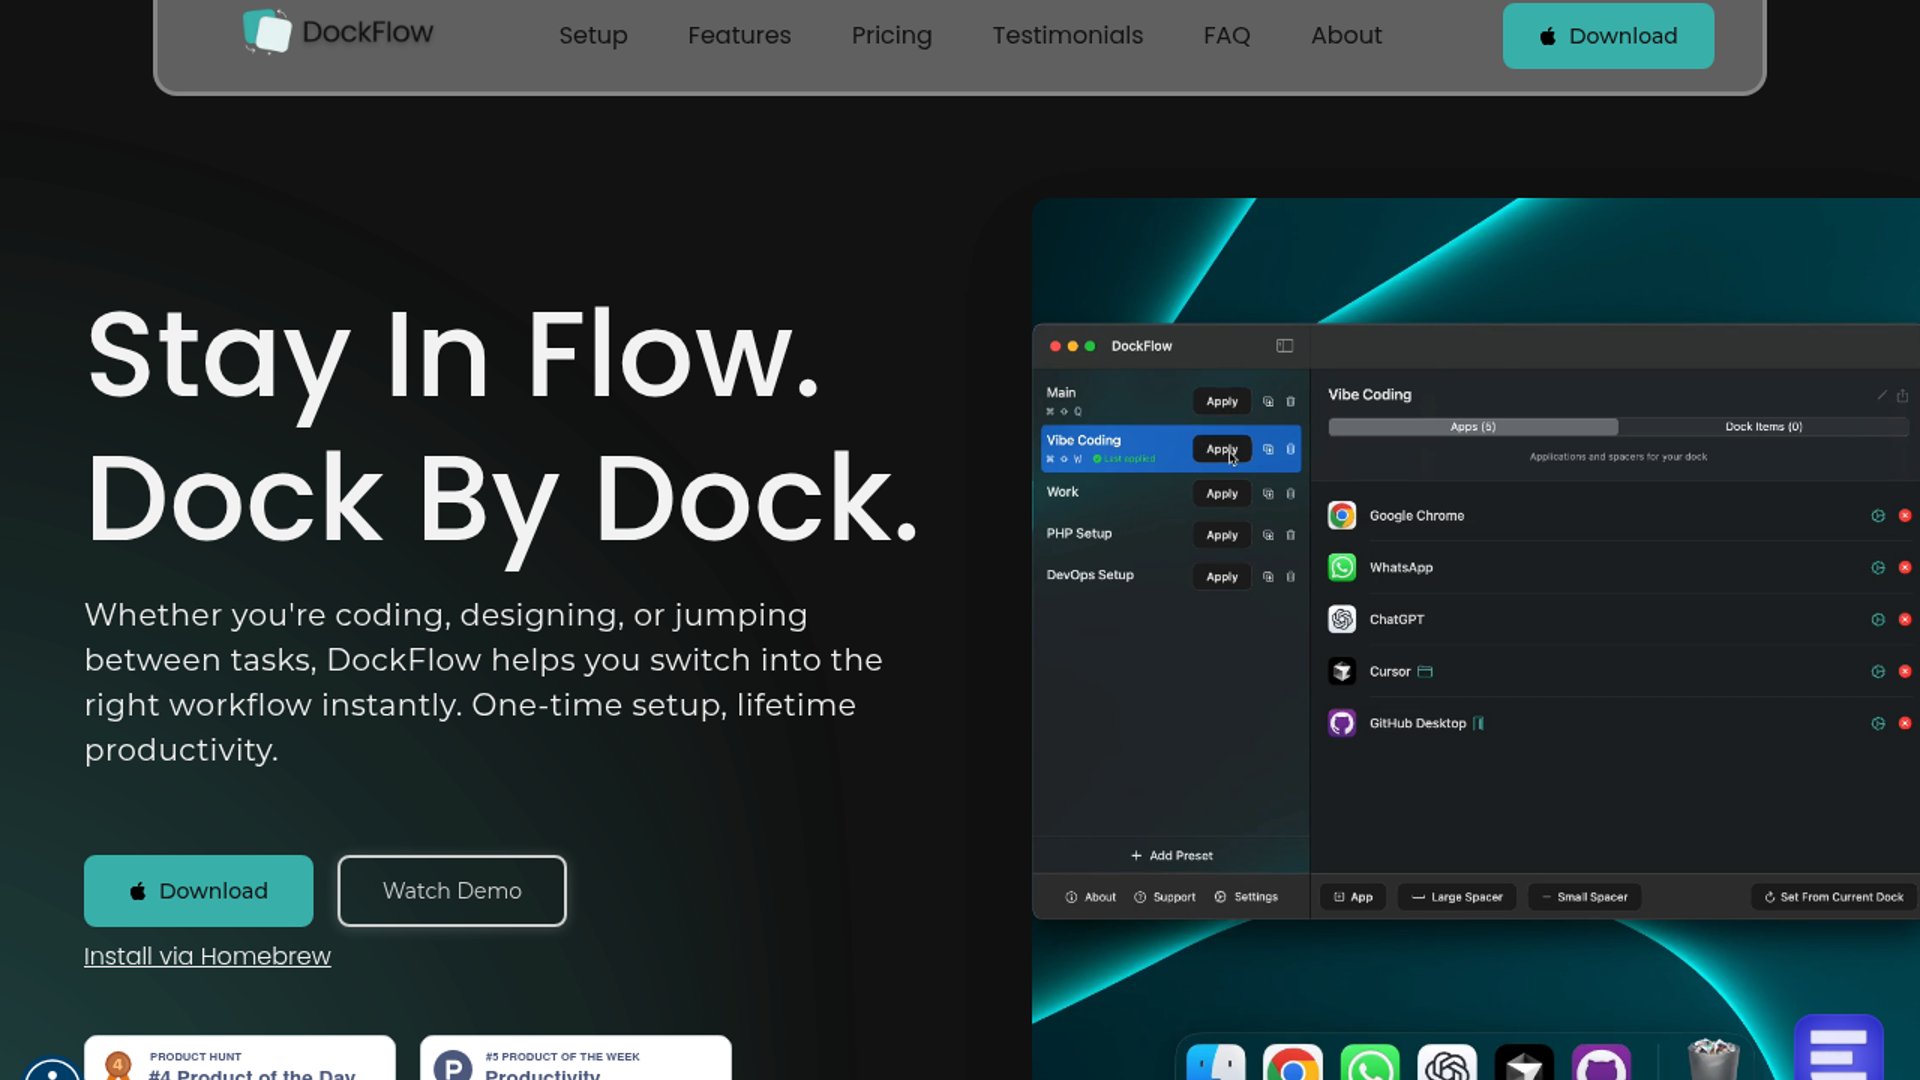
Task: Click the GitHub Desktop app icon in list
Action: tap(1342, 723)
